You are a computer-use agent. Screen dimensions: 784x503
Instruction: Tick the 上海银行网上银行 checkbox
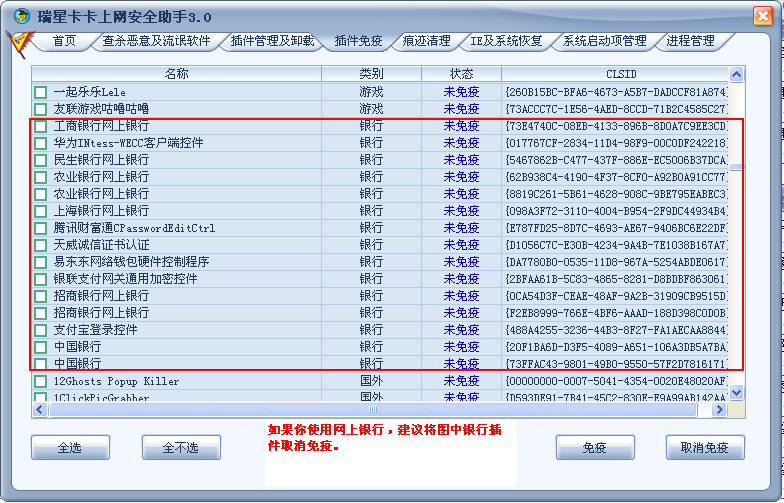coord(40,211)
